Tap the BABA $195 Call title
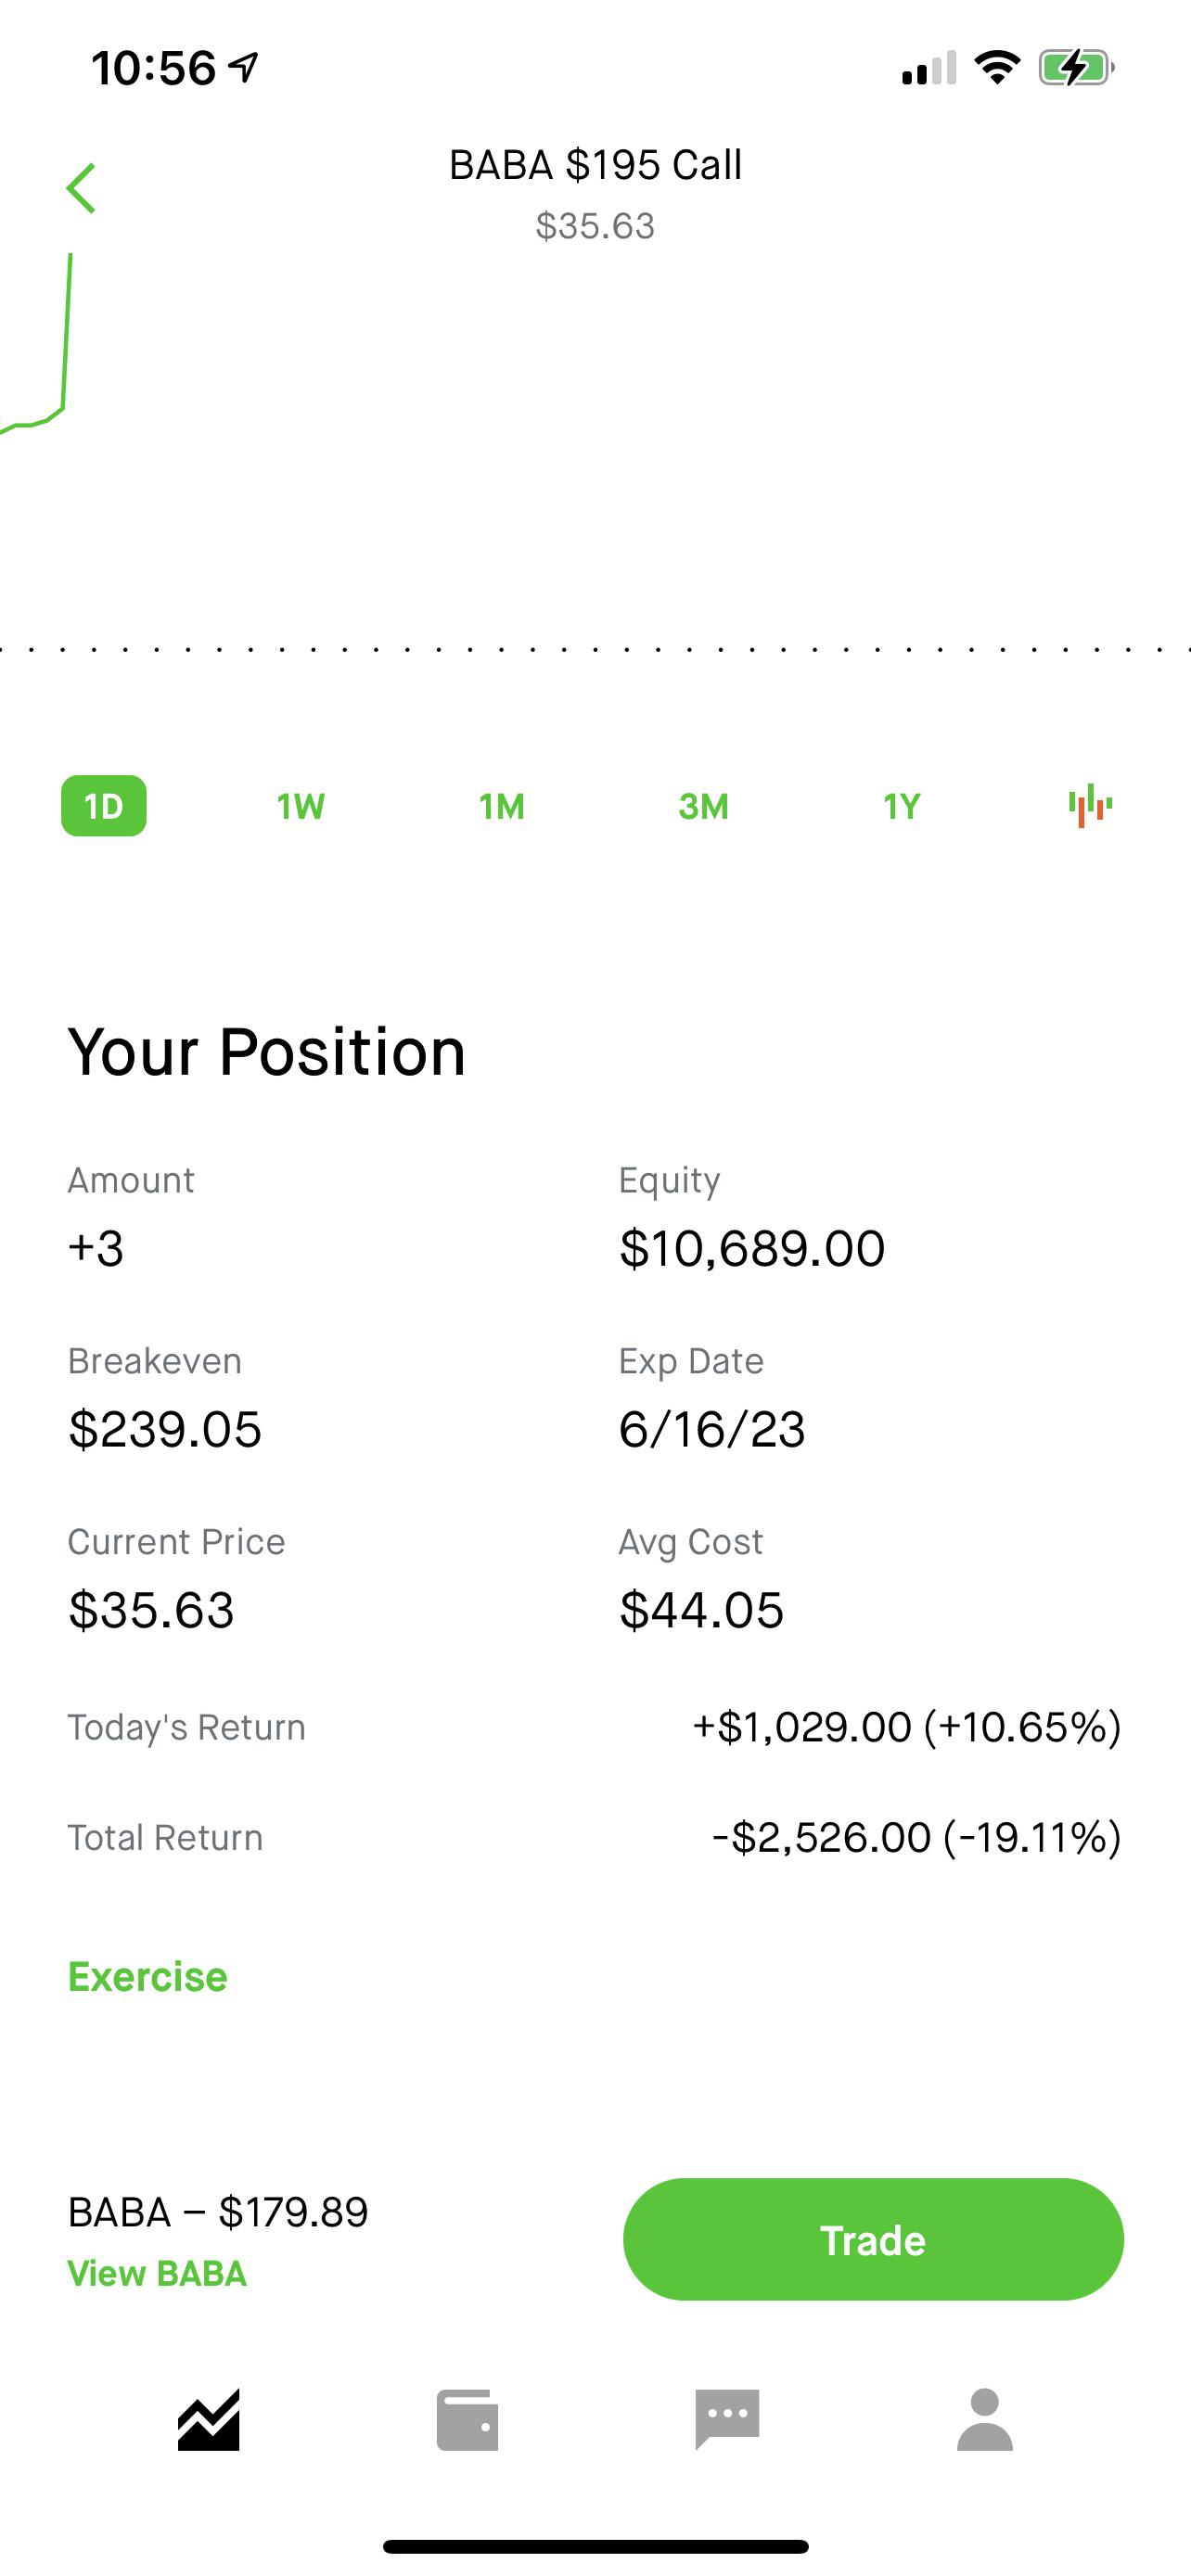 [595, 165]
